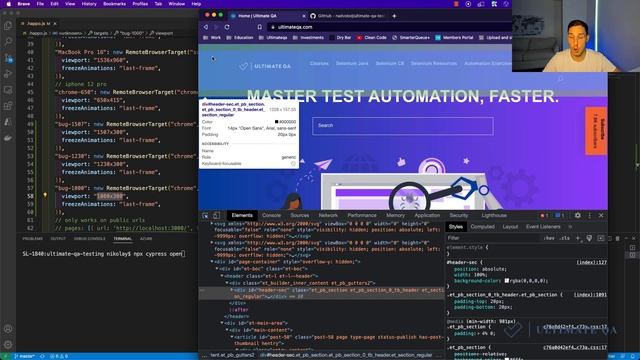The width and height of the screenshot is (640, 360).
Task: Open VS Code Explorer in activity bar
Action: [8, 26]
